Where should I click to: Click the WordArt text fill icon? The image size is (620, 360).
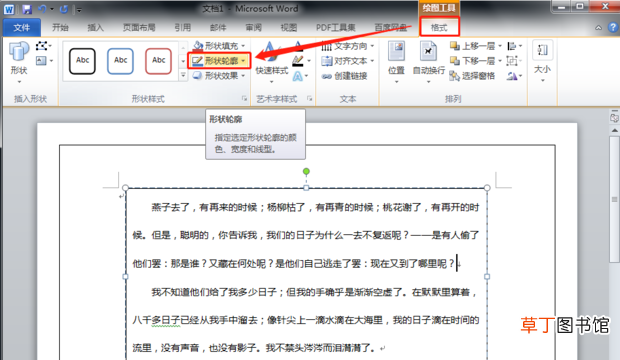(299, 46)
